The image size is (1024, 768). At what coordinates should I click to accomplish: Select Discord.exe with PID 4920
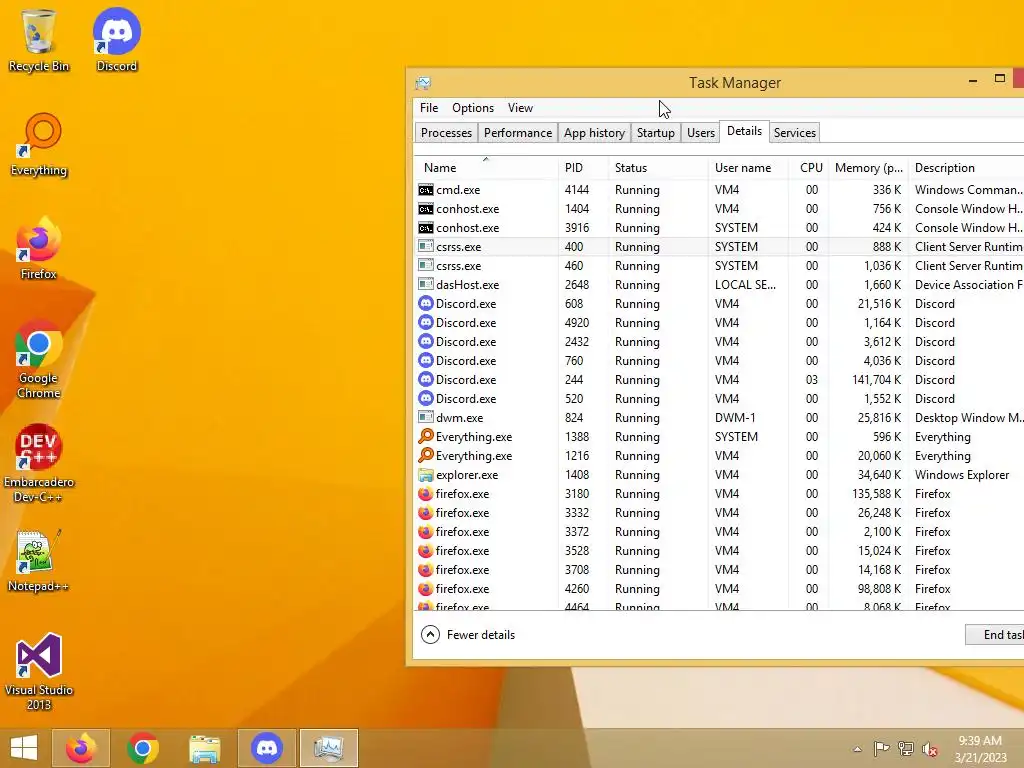(x=719, y=323)
